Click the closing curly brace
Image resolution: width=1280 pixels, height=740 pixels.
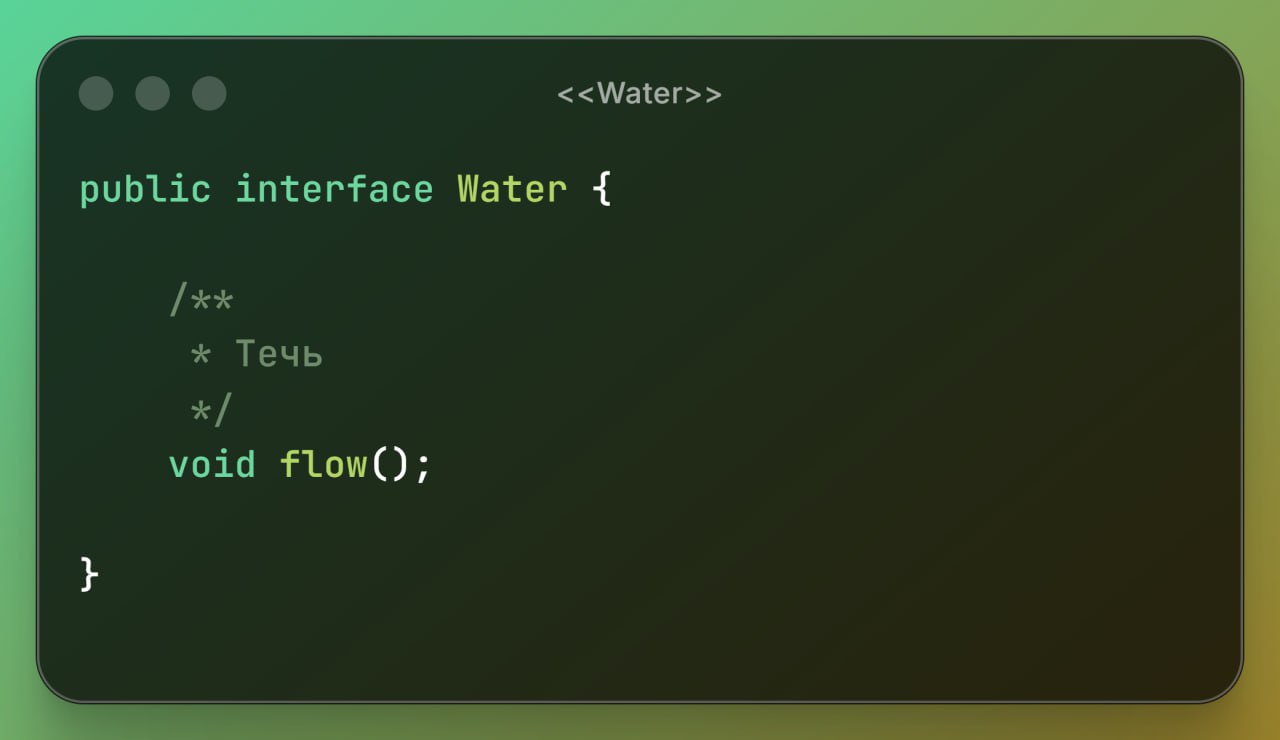[90, 575]
